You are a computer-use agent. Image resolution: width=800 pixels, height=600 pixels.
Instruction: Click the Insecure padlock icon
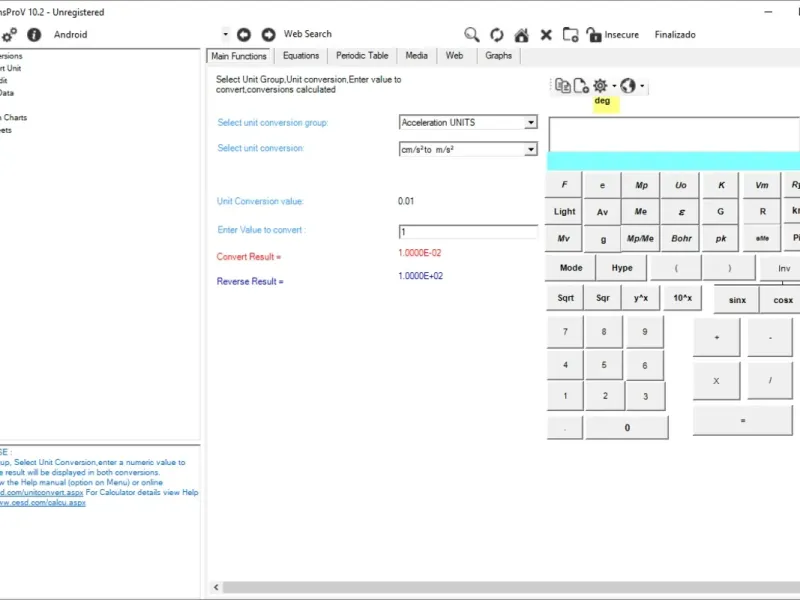click(593, 35)
